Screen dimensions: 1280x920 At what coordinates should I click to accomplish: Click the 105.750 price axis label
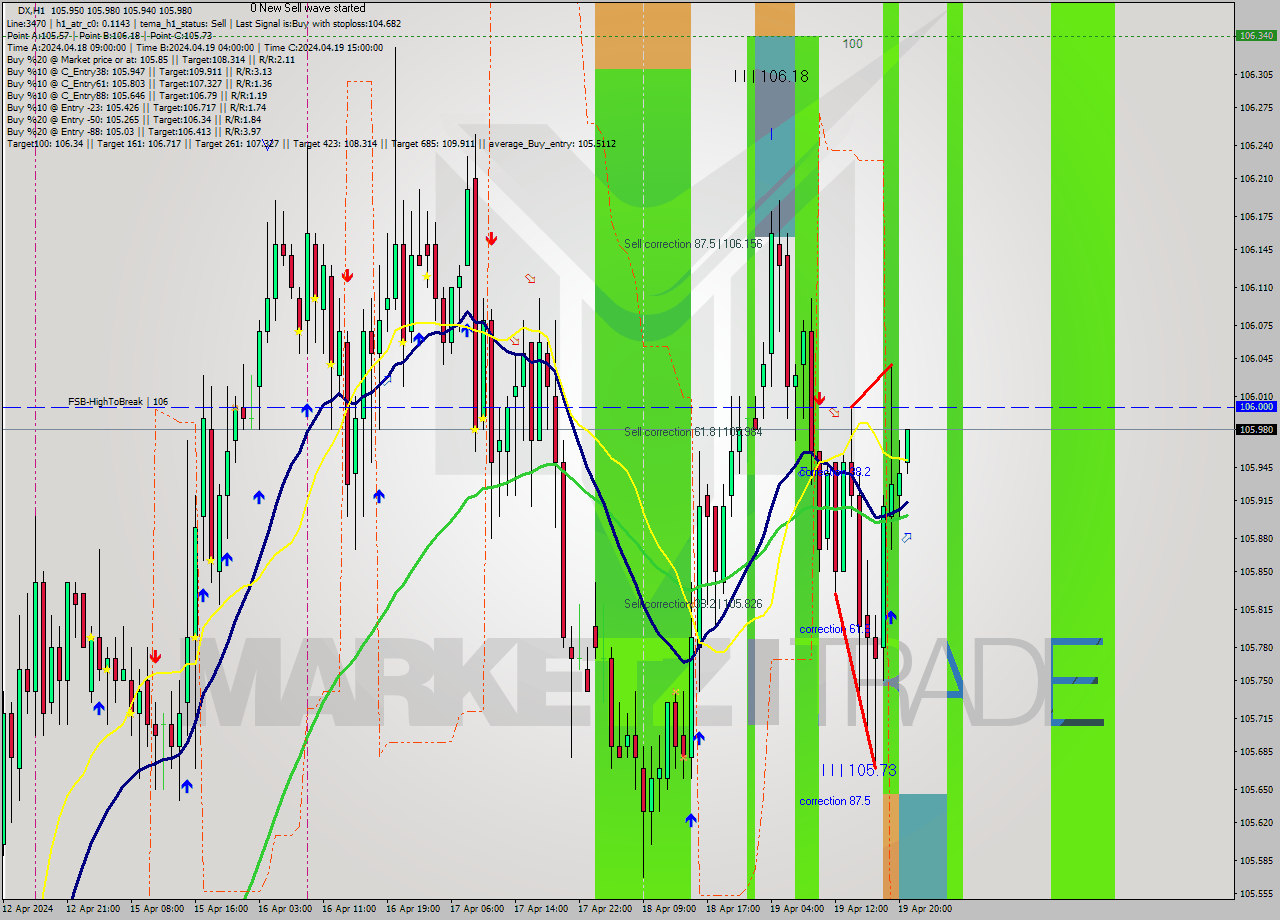1256,680
